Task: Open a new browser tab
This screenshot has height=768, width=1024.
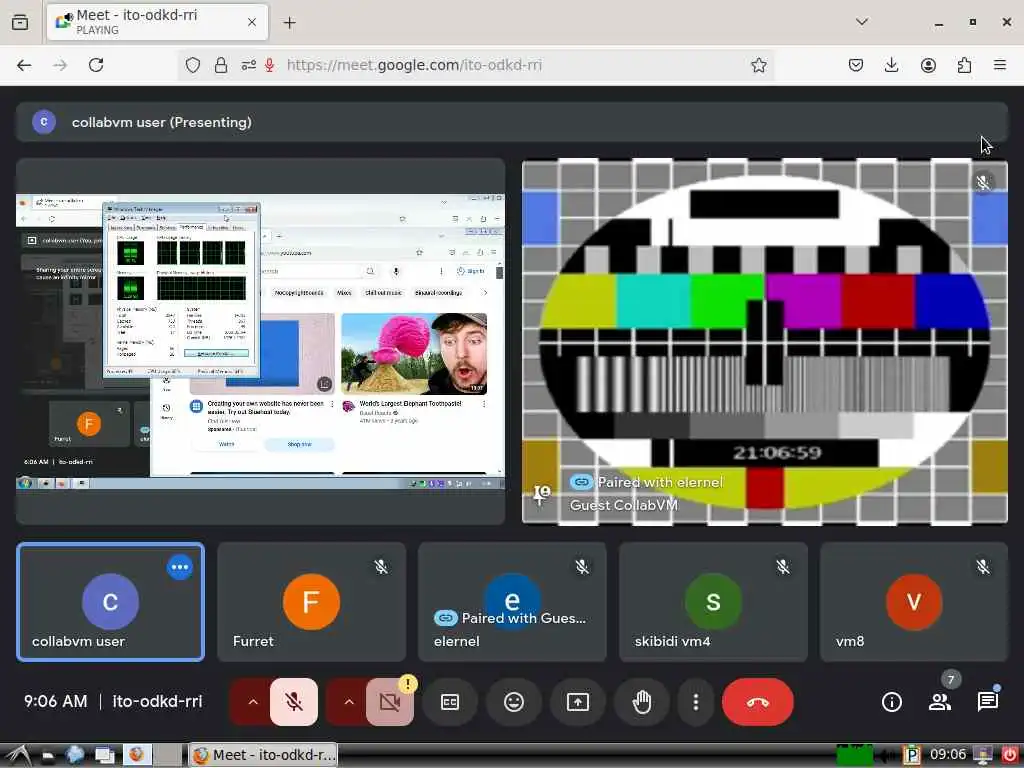Action: coord(290,23)
